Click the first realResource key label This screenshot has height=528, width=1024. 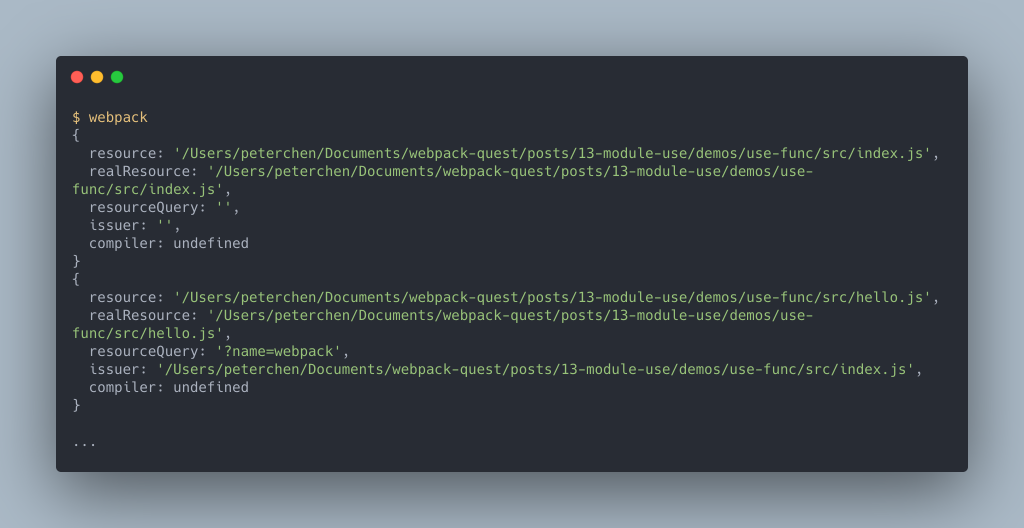click(x=143, y=171)
